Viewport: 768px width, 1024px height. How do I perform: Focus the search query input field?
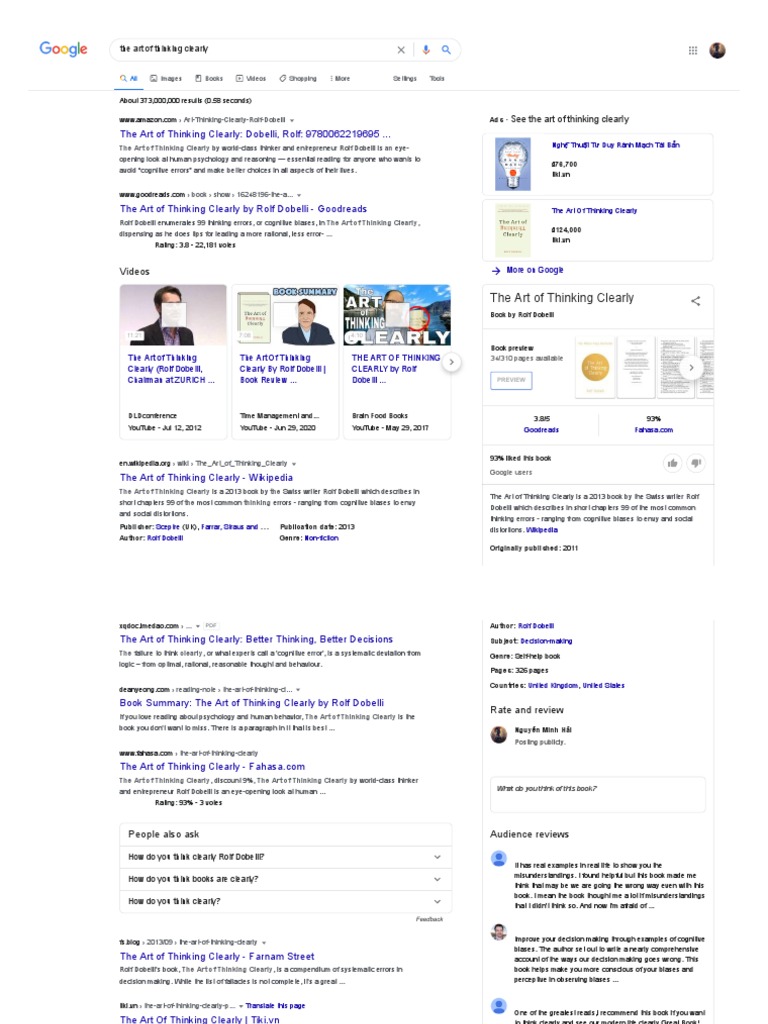[255, 49]
